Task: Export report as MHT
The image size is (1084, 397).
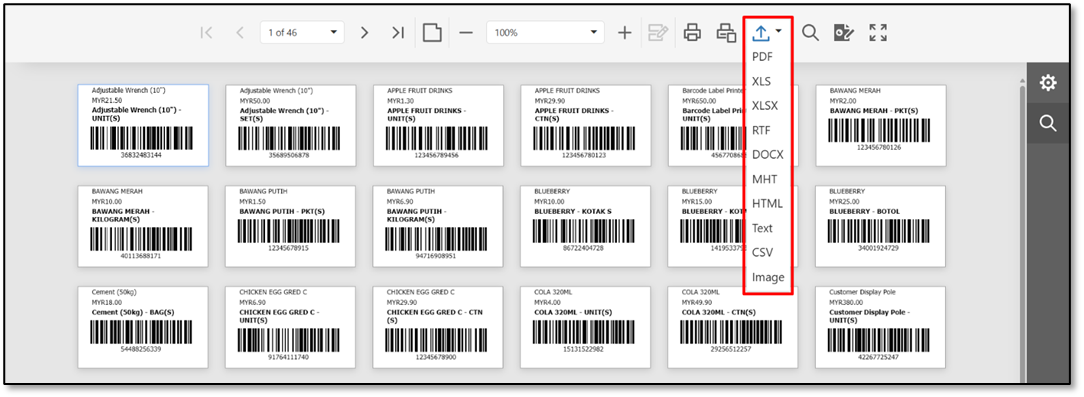Action: click(765, 179)
